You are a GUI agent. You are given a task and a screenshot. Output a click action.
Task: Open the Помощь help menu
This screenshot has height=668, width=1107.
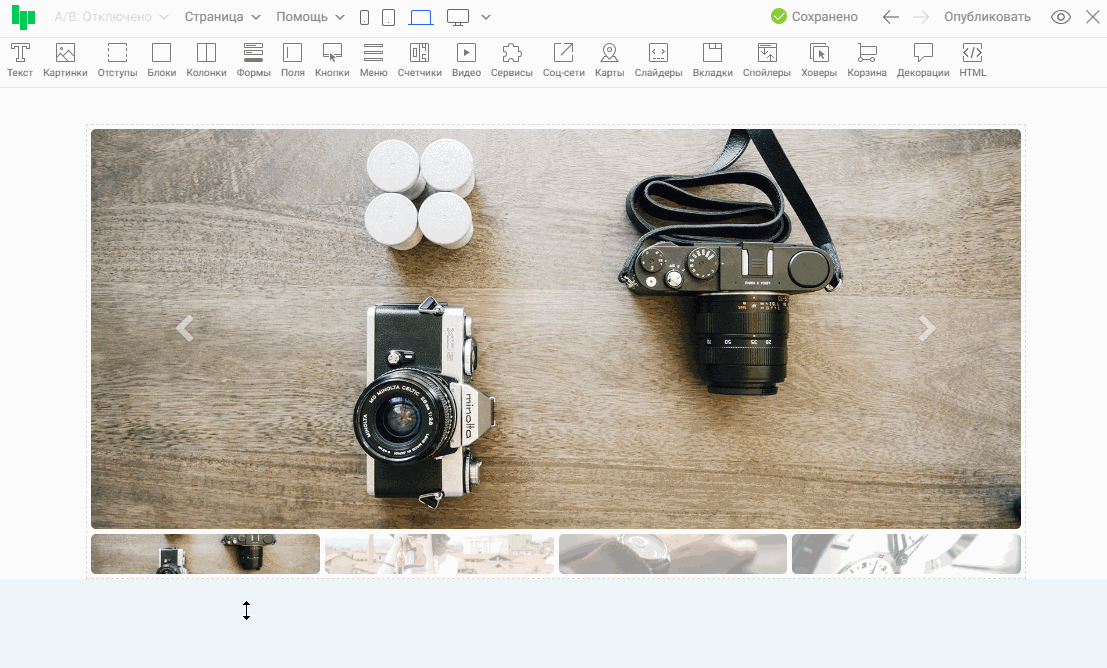[x=310, y=17]
